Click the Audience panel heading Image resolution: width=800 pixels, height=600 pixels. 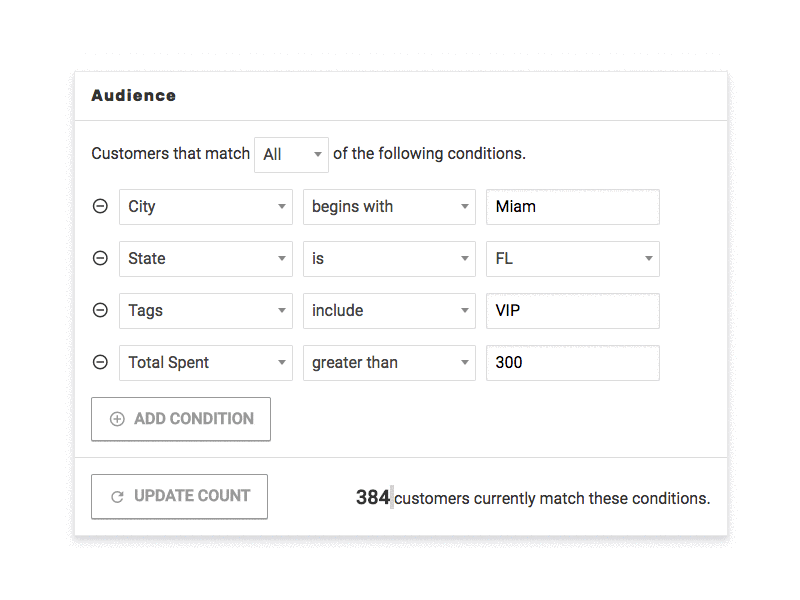coord(134,95)
